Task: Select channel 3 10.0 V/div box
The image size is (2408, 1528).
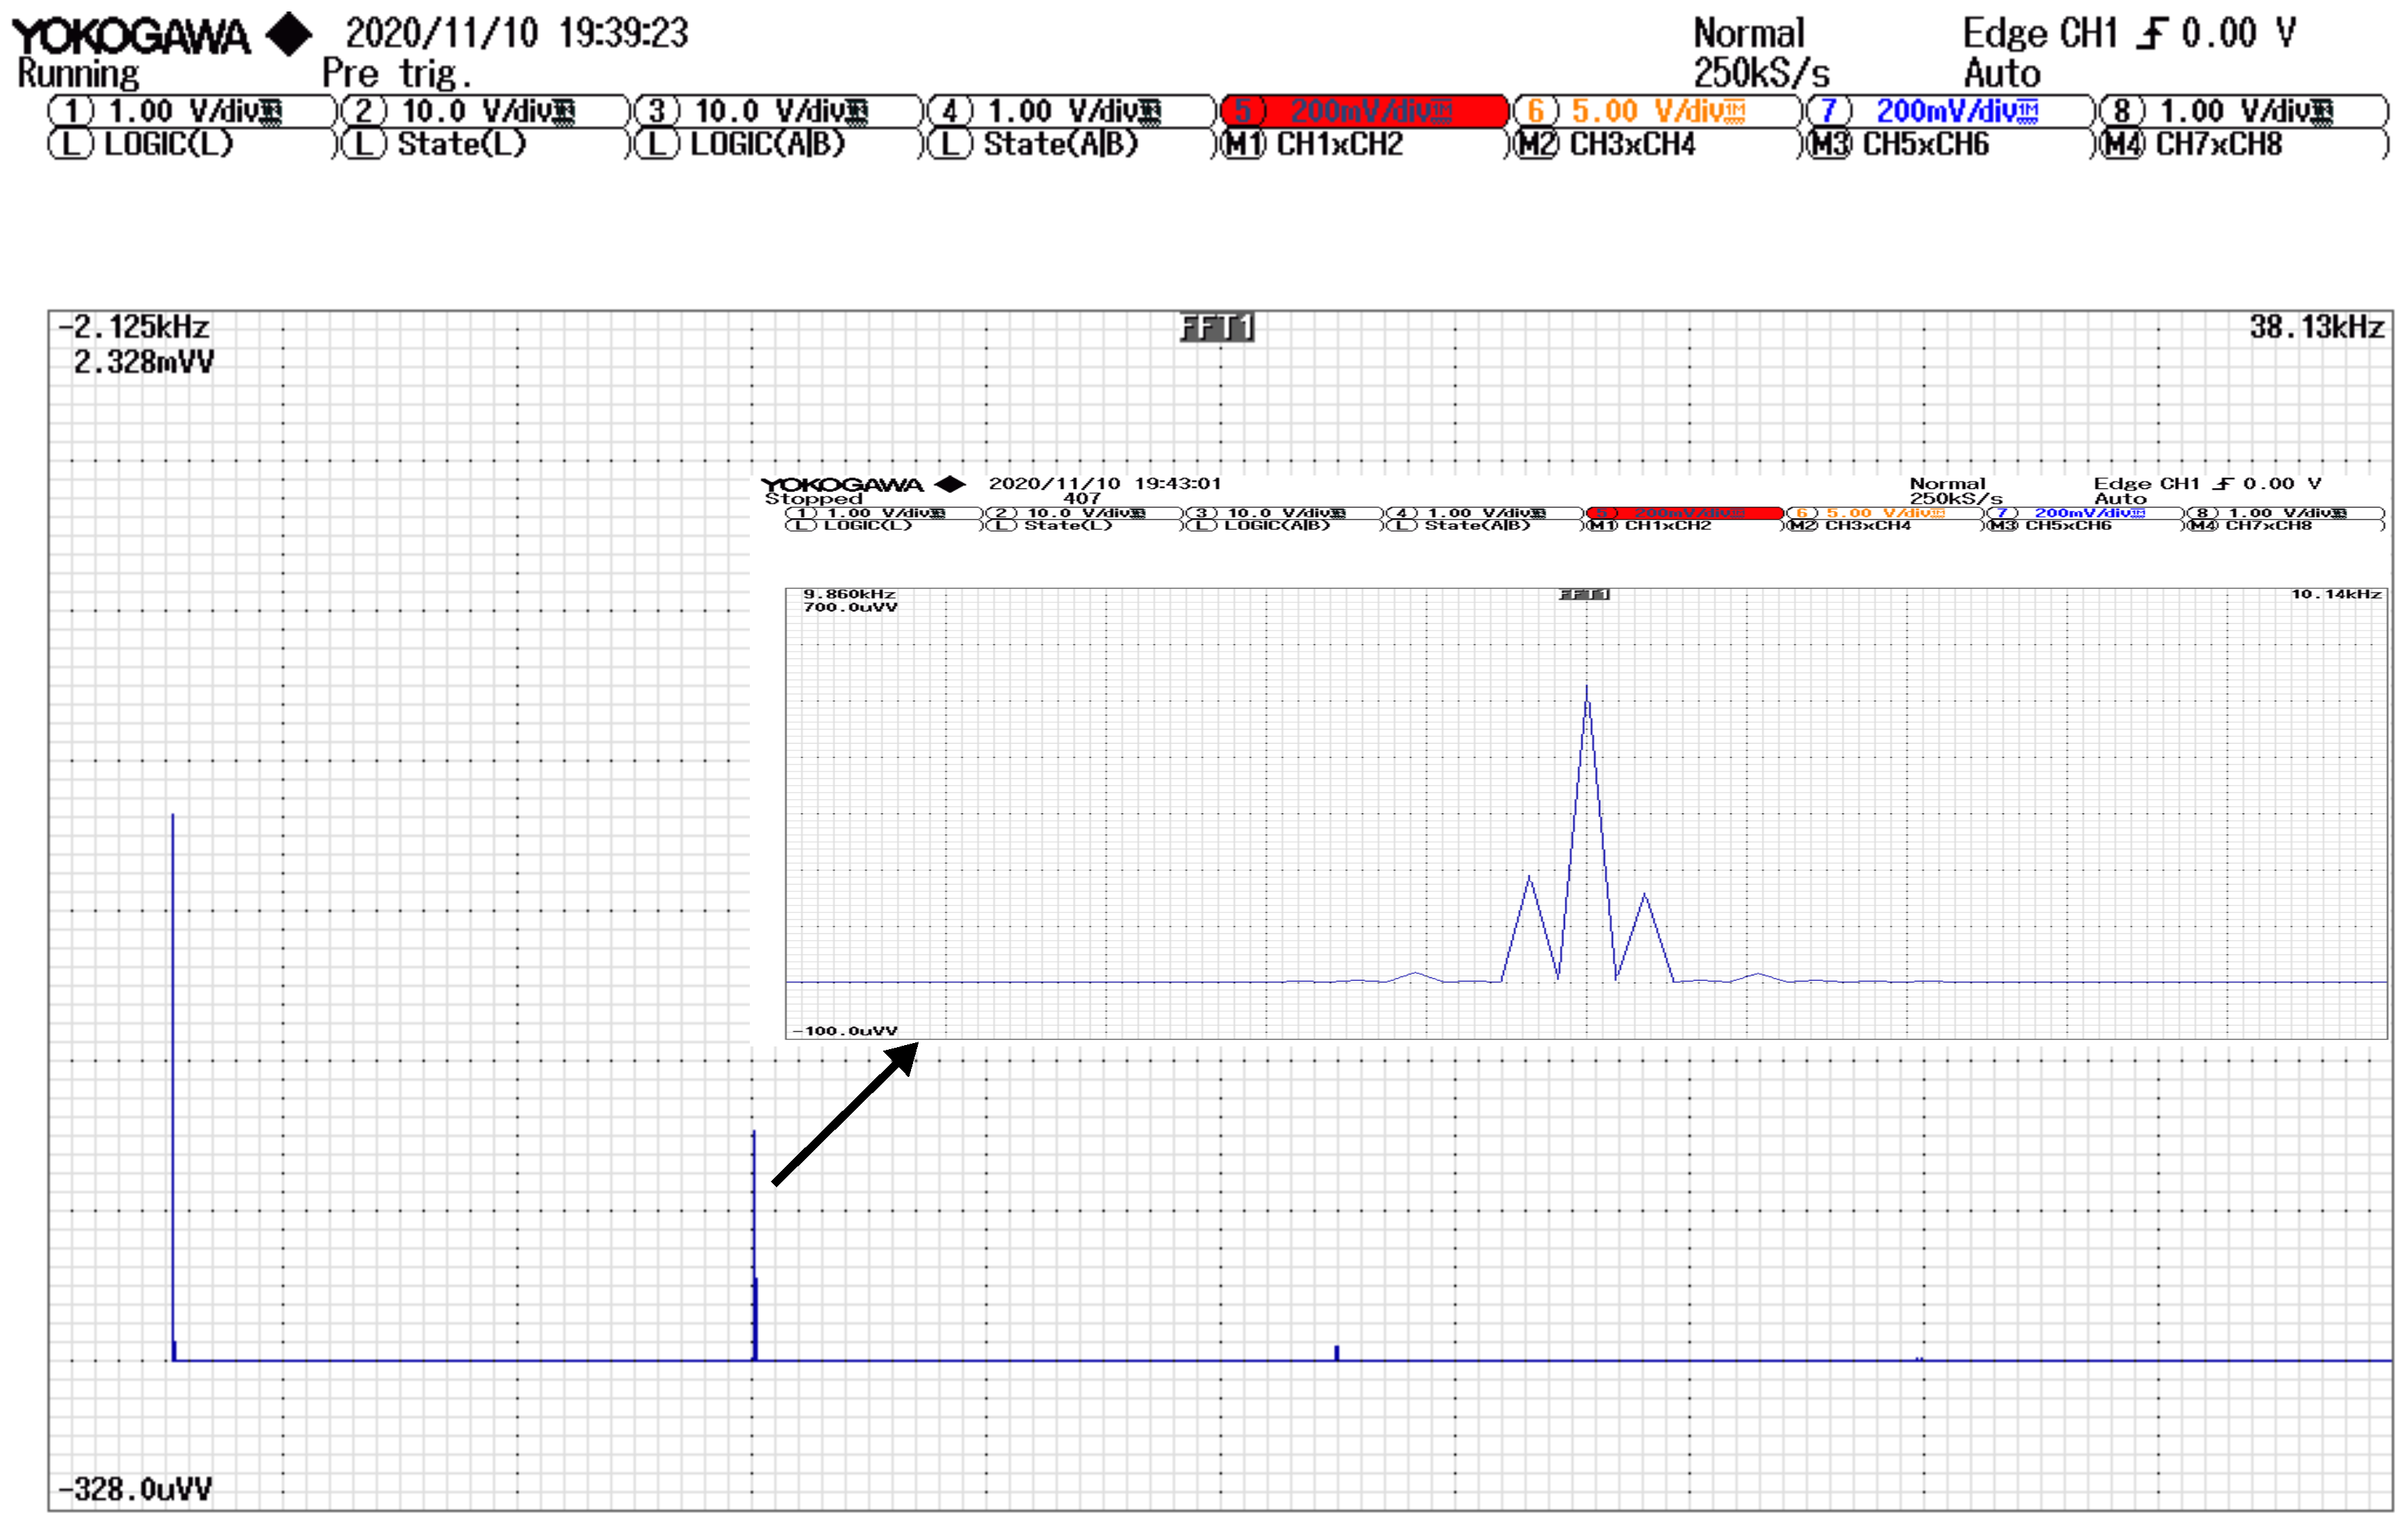Action: [x=778, y=110]
